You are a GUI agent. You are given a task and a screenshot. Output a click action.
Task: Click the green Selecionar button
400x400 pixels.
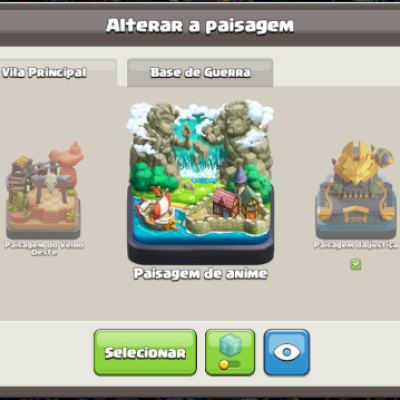point(145,352)
